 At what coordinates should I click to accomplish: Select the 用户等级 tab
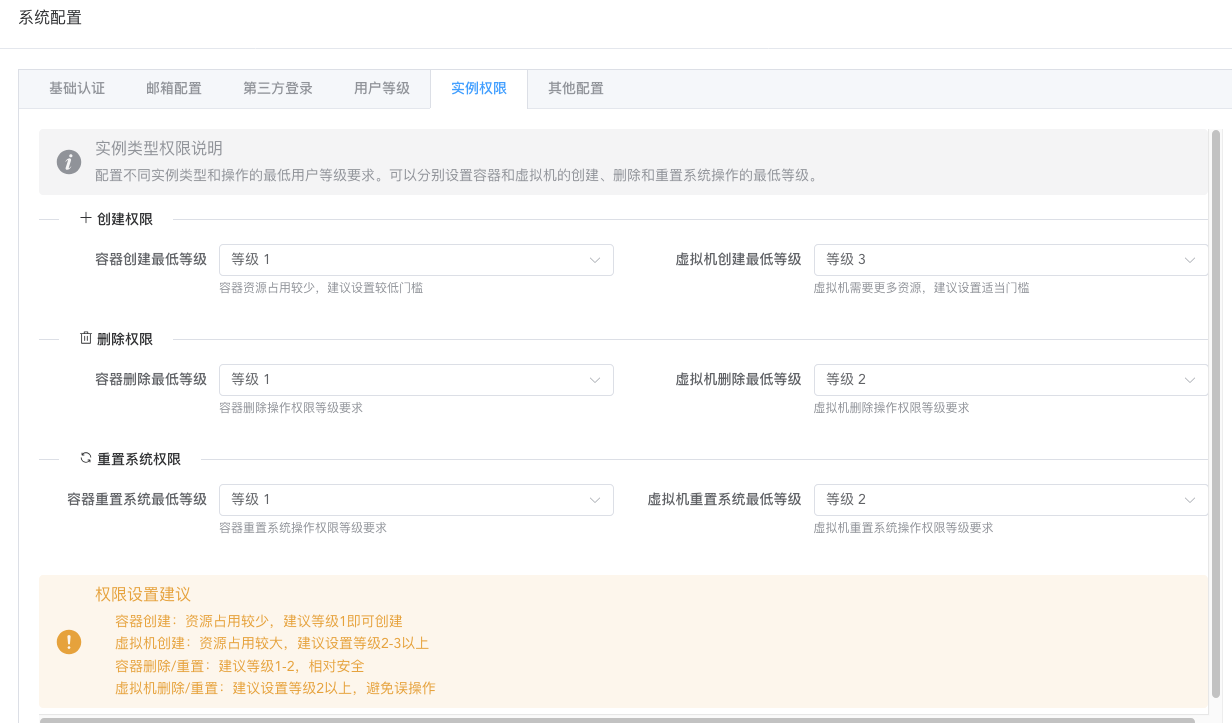tap(382, 89)
